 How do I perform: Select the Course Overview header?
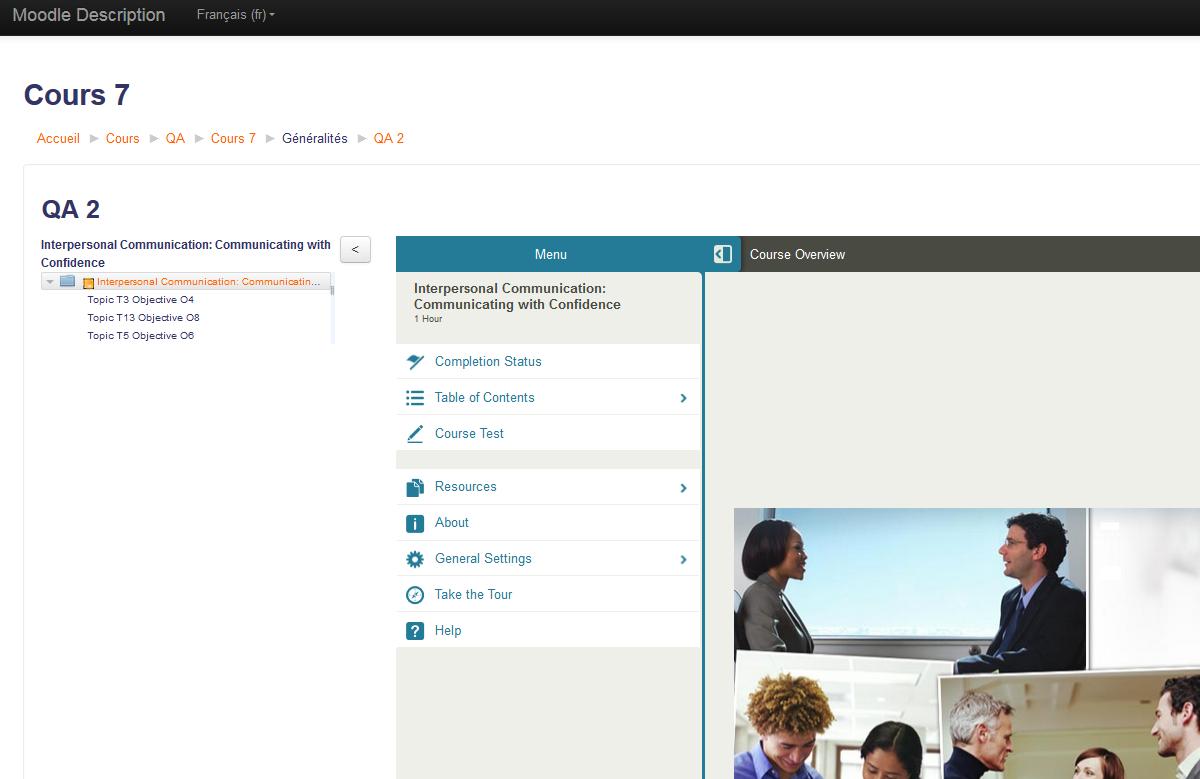pos(797,254)
